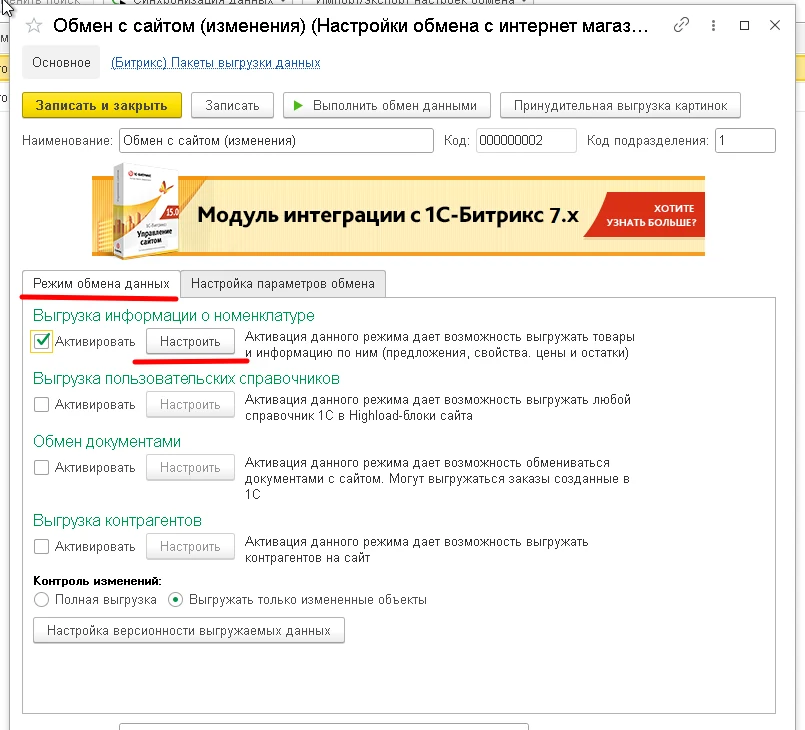Focus the Код field with 000000002
The height and width of the screenshot is (730, 805).
tap(526, 141)
